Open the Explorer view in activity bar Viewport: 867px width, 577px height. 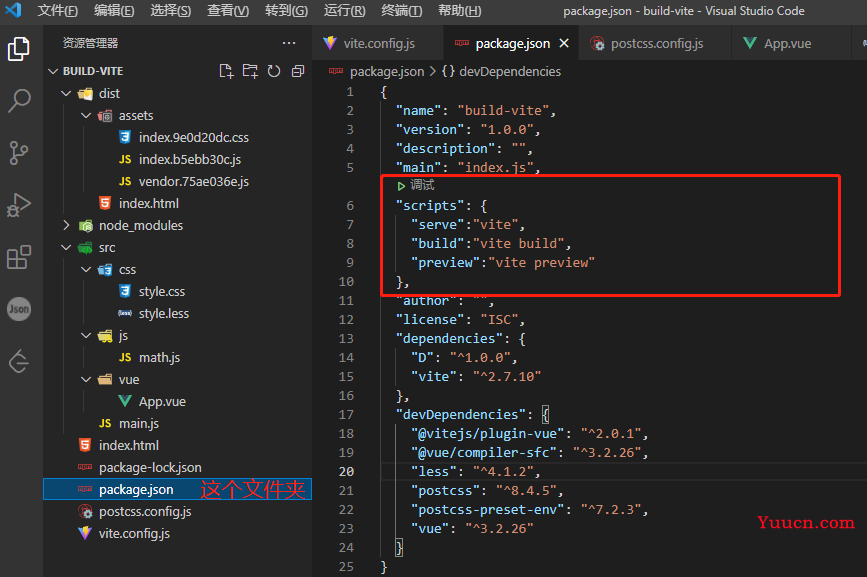[19, 49]
